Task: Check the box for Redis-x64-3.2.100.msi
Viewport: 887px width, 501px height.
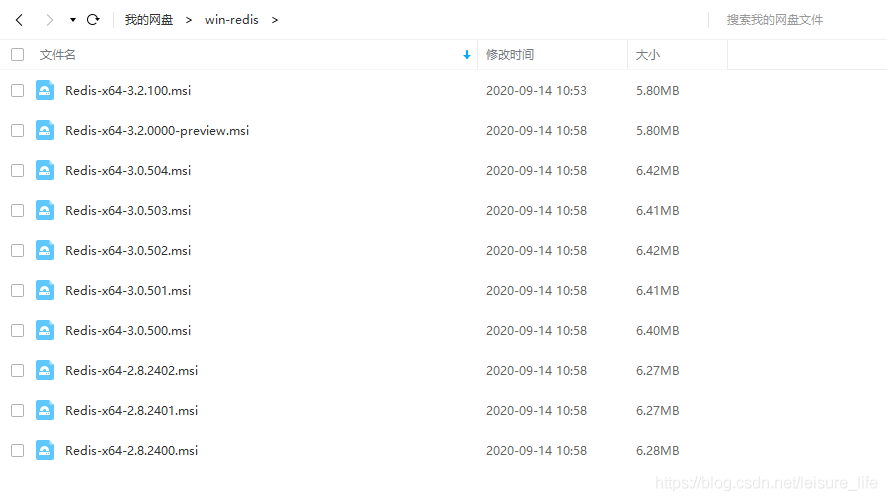Action: tap(18, 90)
